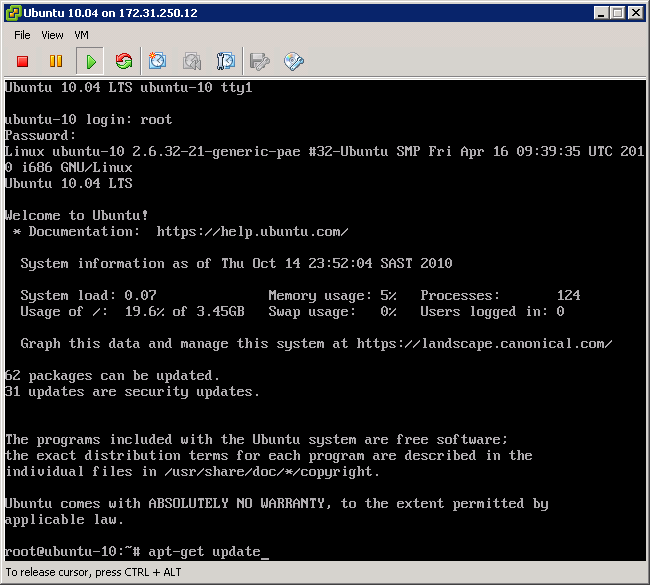The height and width of the screenshot is (585, 650).
Task: Click the 'Processes: 124' entry
Action: click(500, 295)
